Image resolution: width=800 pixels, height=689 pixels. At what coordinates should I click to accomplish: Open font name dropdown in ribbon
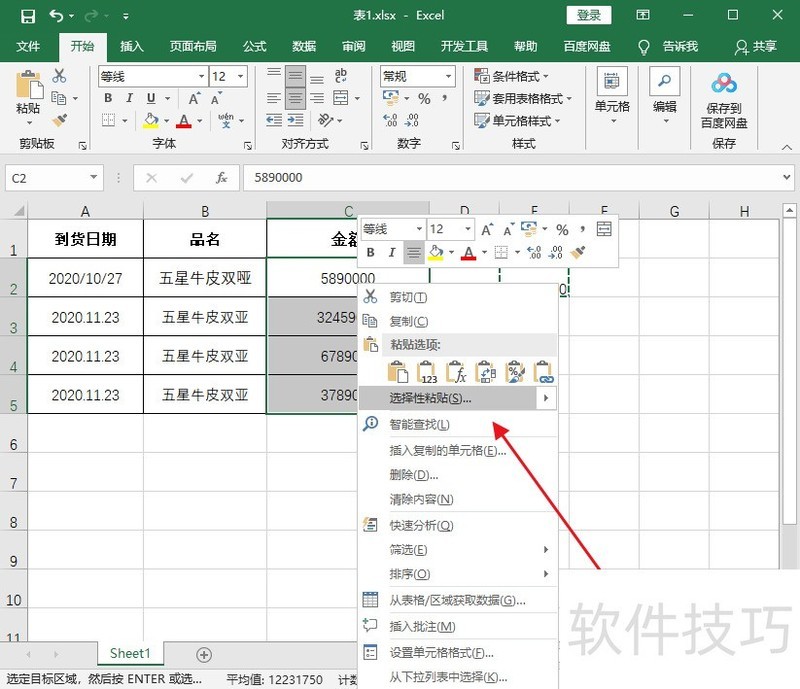pos(202,77)
